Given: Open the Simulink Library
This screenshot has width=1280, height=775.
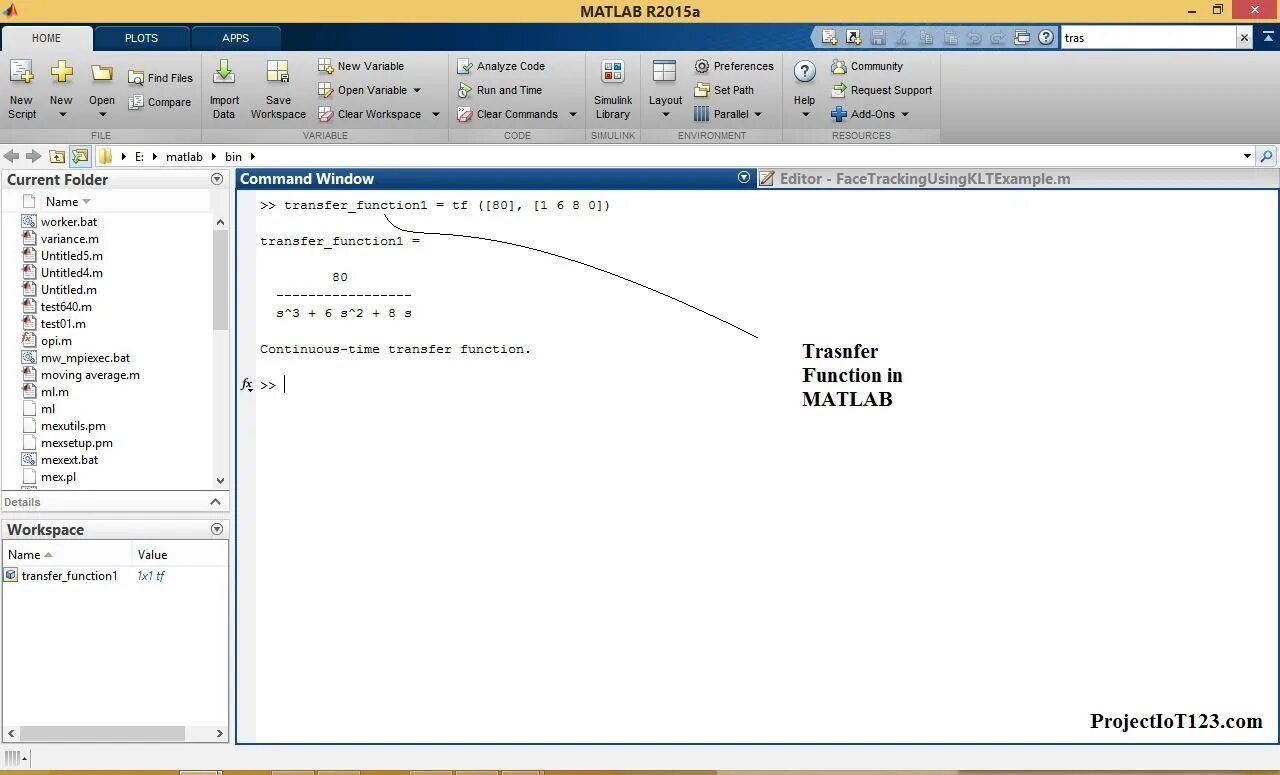Looking at the screenshot, I should point(613,90).
